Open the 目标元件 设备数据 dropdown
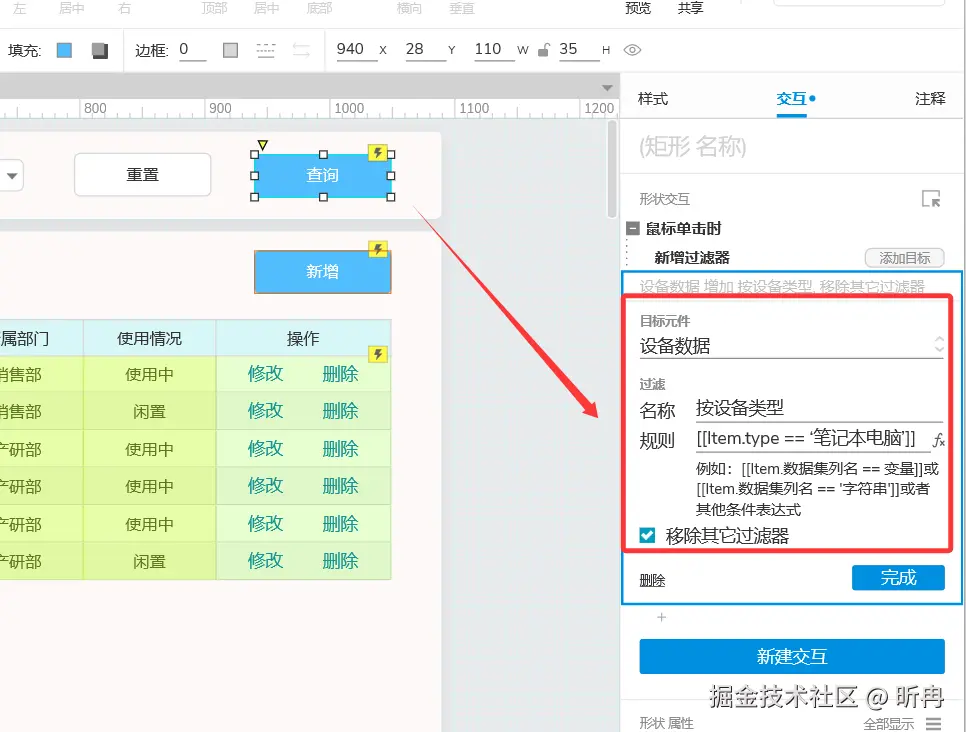This screenshot has width=966, height=732. pyautogui.click(x=791, y=346)
